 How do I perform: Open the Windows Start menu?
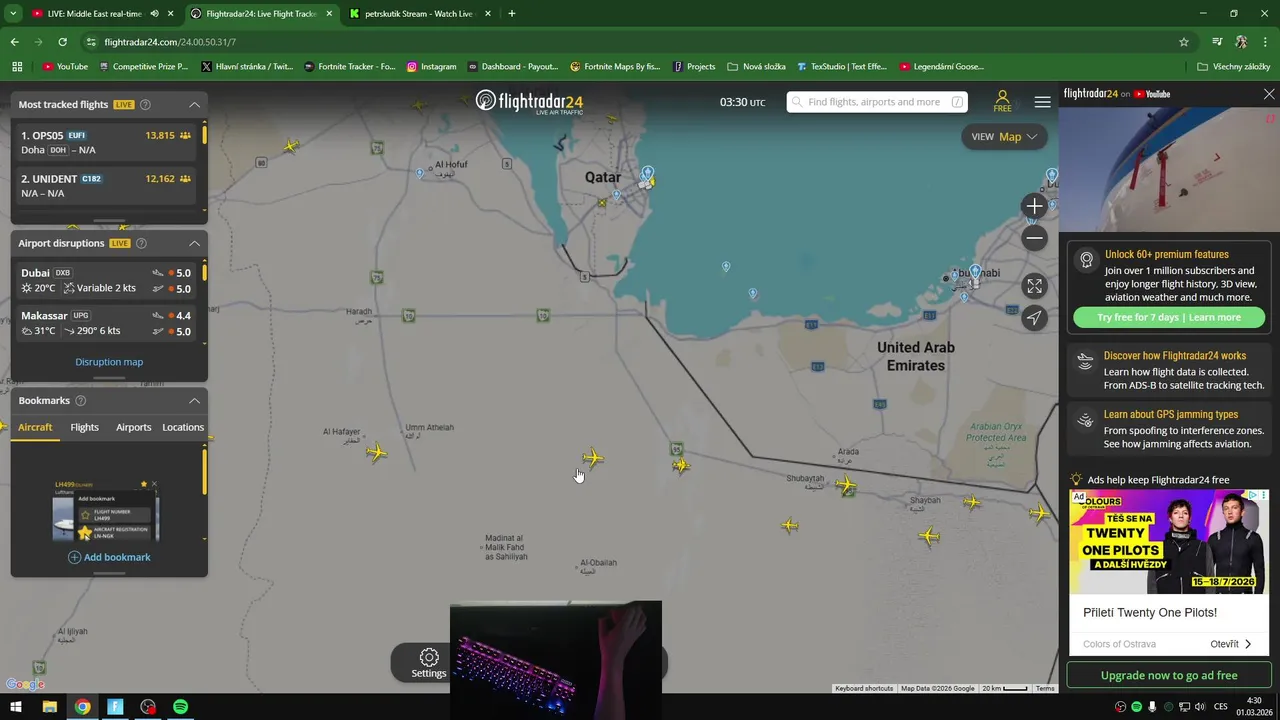[x=16, y=707]
